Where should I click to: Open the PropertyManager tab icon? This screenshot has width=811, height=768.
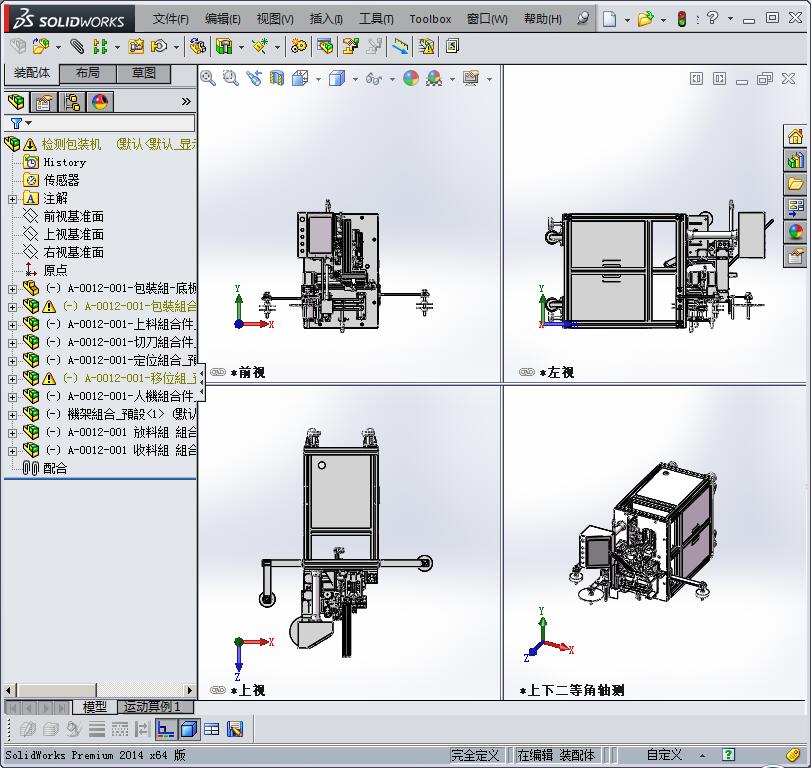pos(44,101)
